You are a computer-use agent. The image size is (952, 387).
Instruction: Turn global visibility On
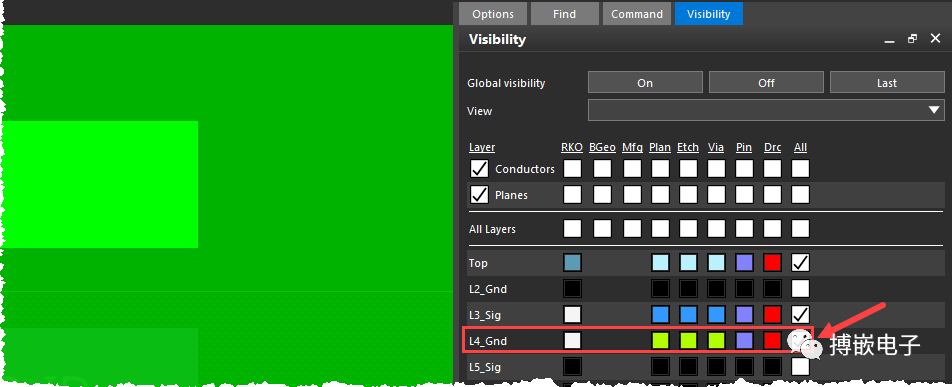pos(645,83)
